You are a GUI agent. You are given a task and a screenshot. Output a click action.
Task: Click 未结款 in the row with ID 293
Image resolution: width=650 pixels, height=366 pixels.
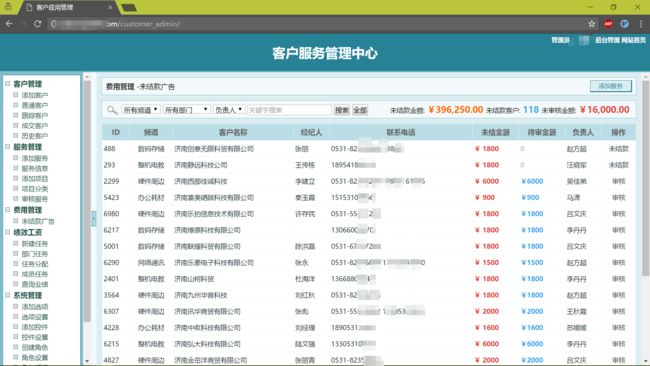point(618,165)
